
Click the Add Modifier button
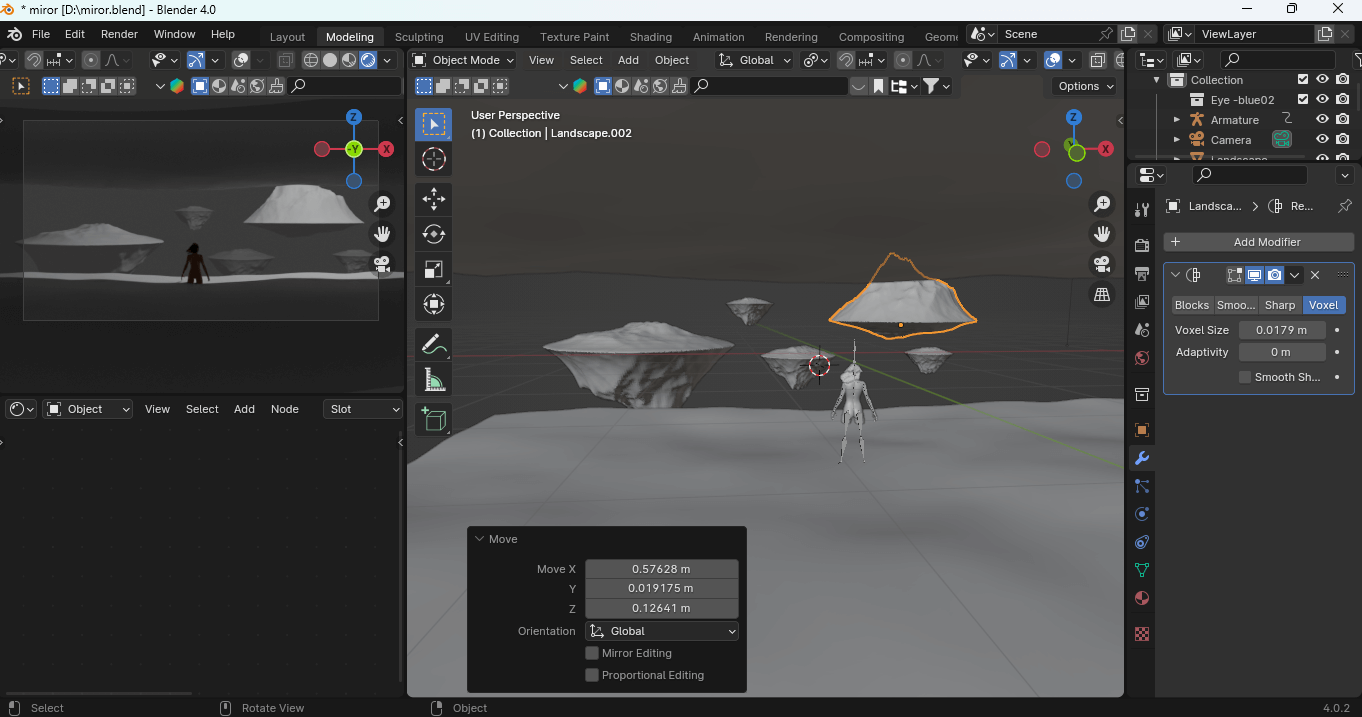[x=1258, y=242]
